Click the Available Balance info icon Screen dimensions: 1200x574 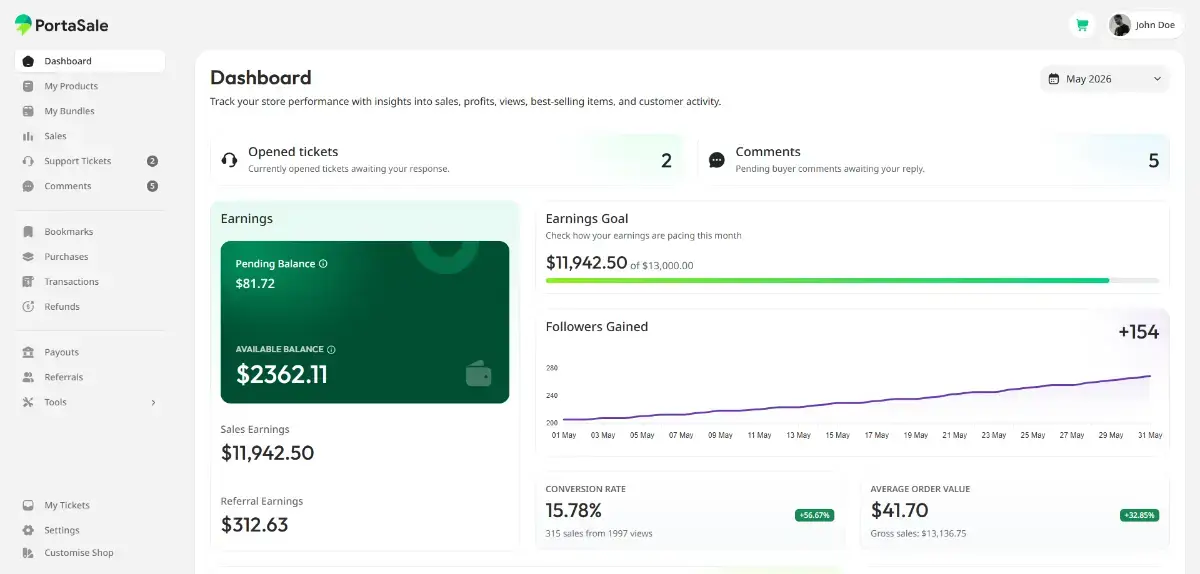coord(331,350)
